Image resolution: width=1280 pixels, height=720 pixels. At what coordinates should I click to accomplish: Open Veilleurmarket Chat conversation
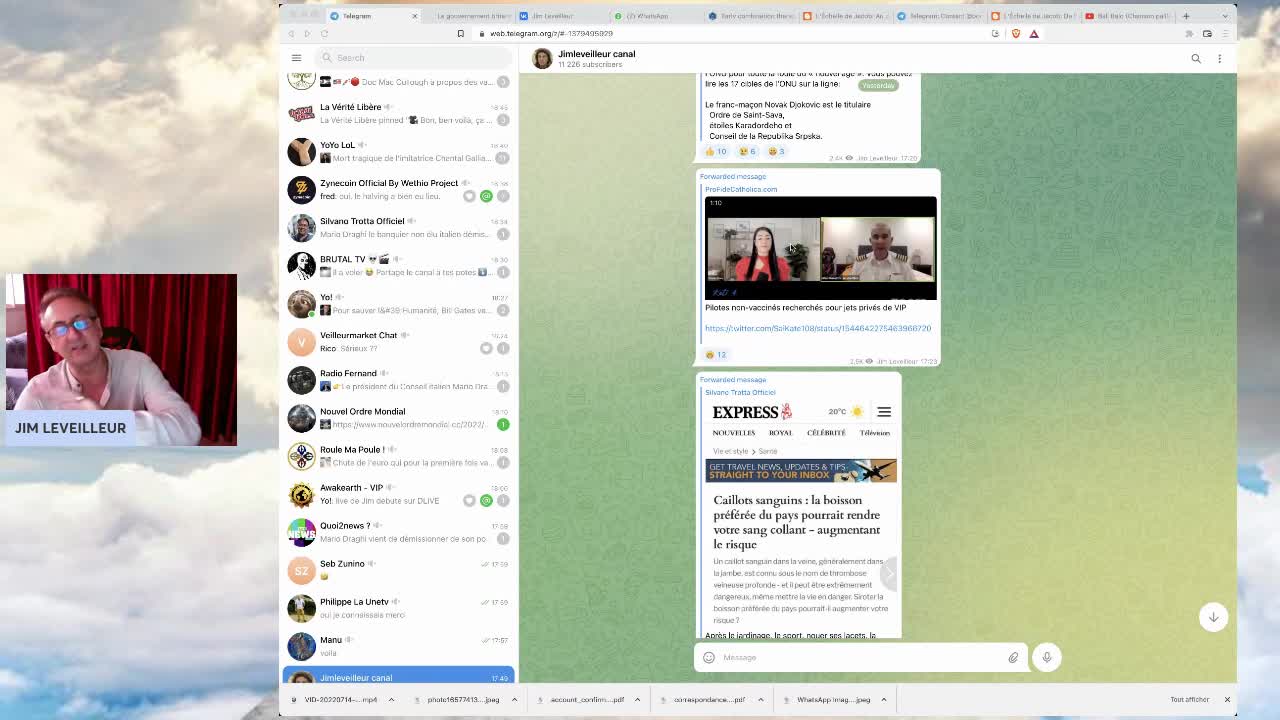[x=399, y=341]
